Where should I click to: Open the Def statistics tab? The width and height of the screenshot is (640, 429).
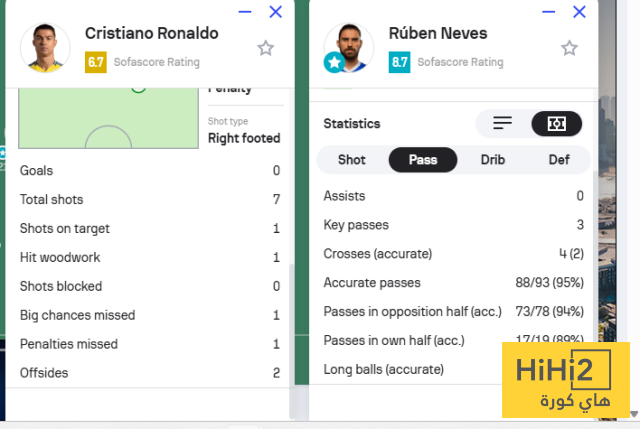tap(559, 160)
